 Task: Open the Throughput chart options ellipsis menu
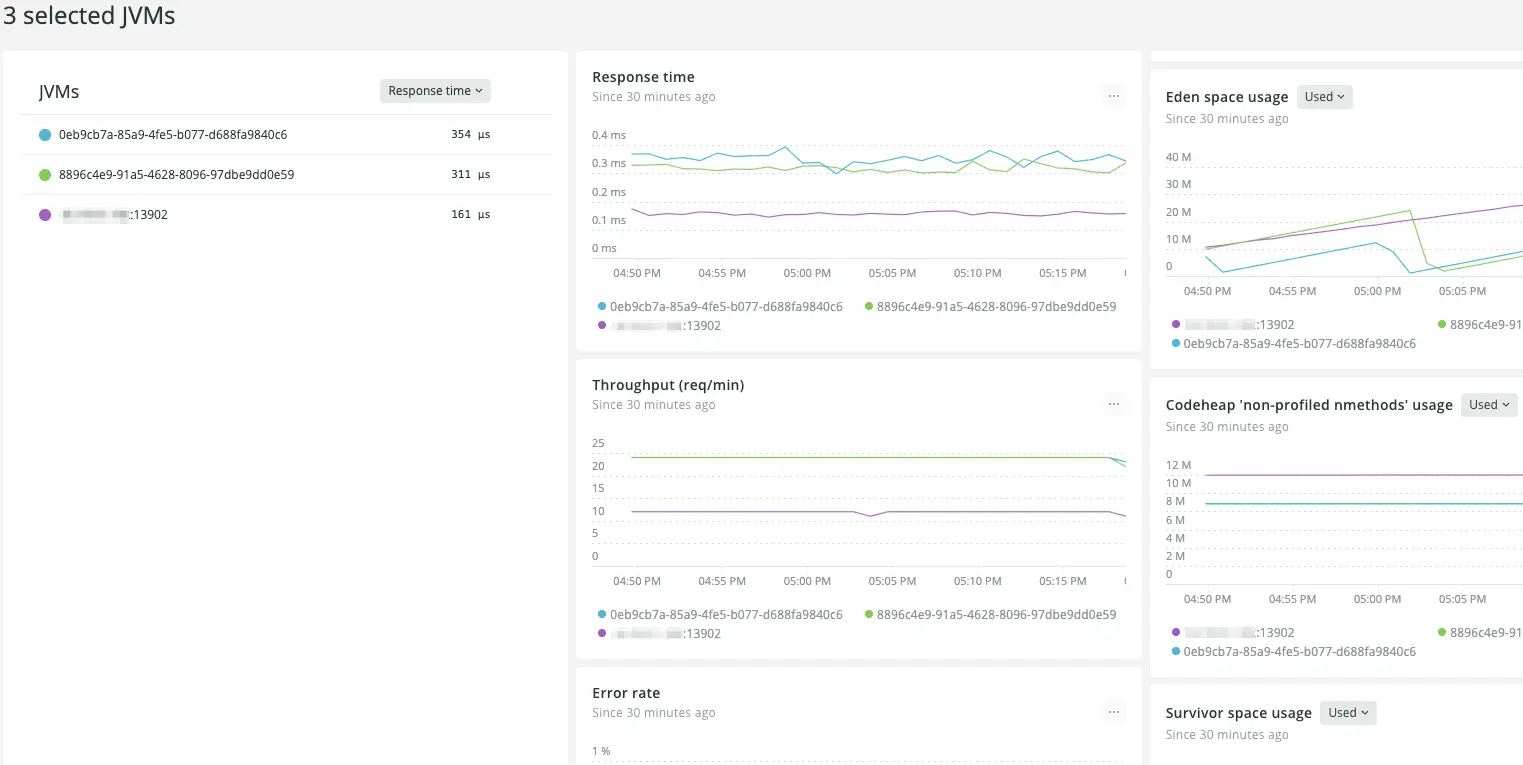click(1114, 403)
